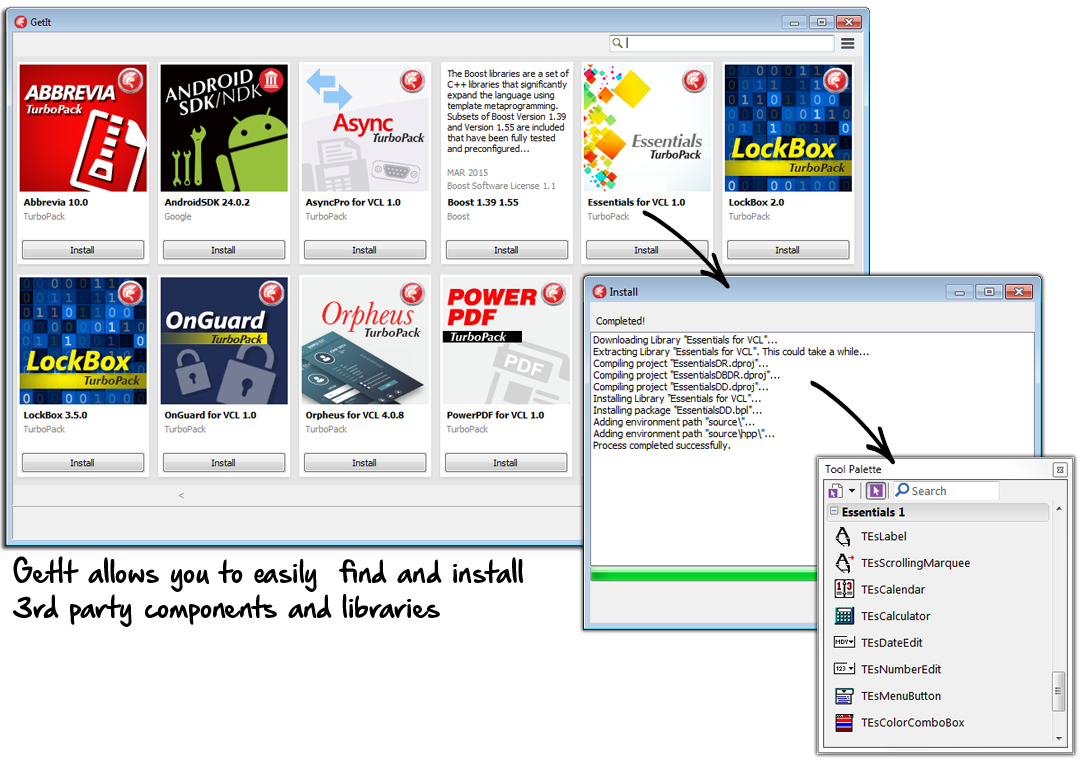This screenshot has height=765, width=1085.
Task: Click the Tool Palette categories icon
Action: coord(835,491)
